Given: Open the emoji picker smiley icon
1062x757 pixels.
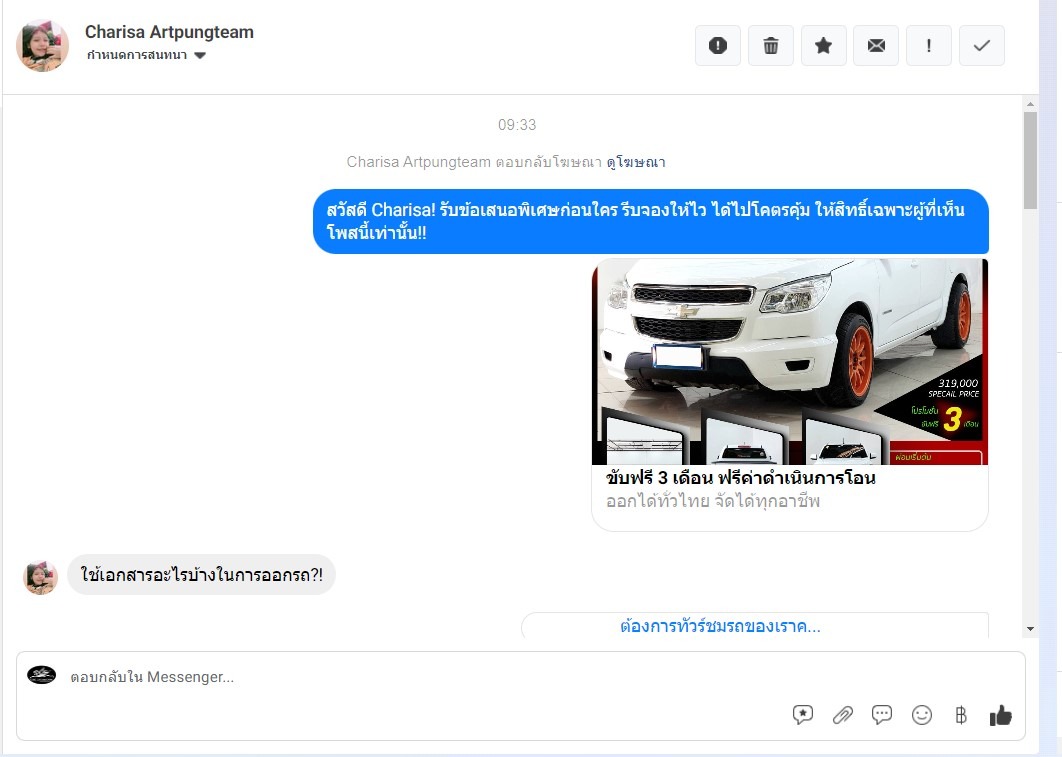Looking at the screenshot, I should point(922,714).
